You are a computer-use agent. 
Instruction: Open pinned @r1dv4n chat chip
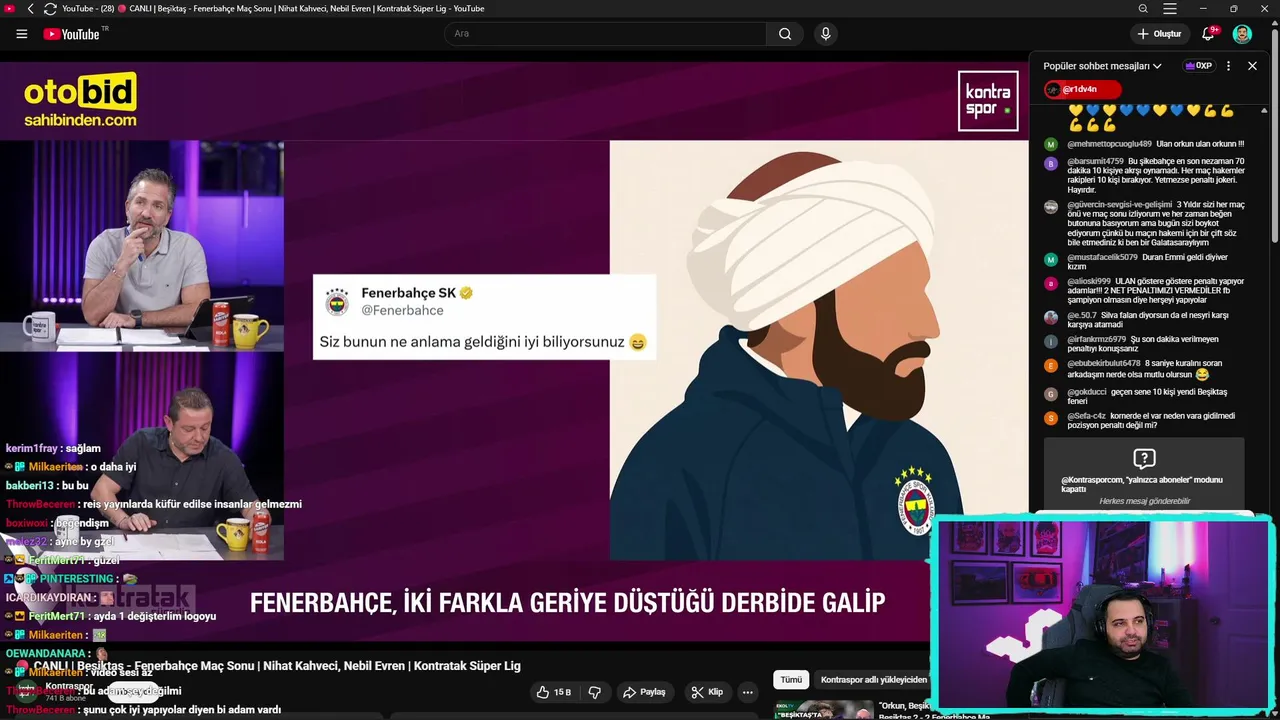pyautogui.click(x=1082, y=90)
